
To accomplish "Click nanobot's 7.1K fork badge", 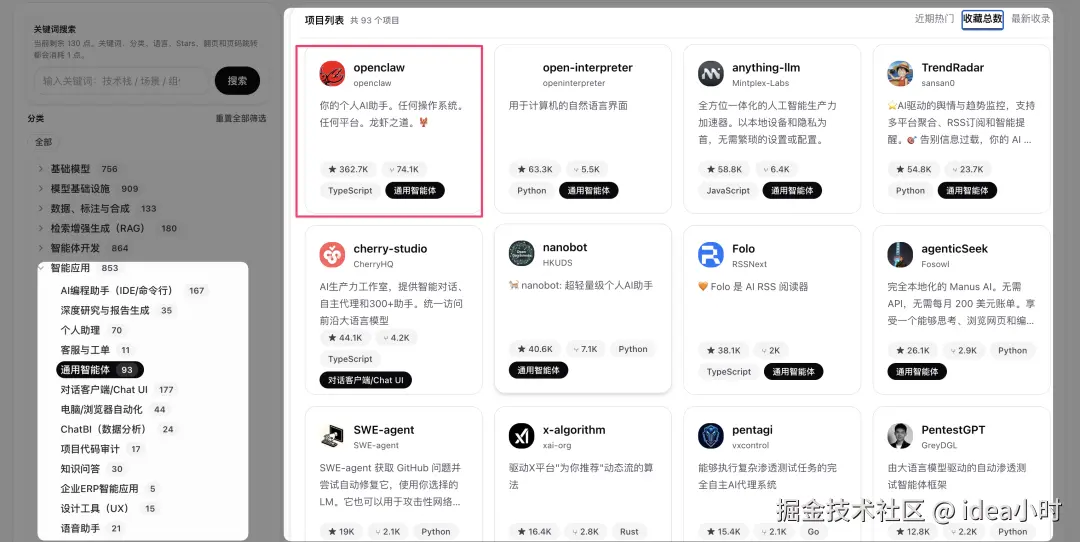I will pos(585,349).
